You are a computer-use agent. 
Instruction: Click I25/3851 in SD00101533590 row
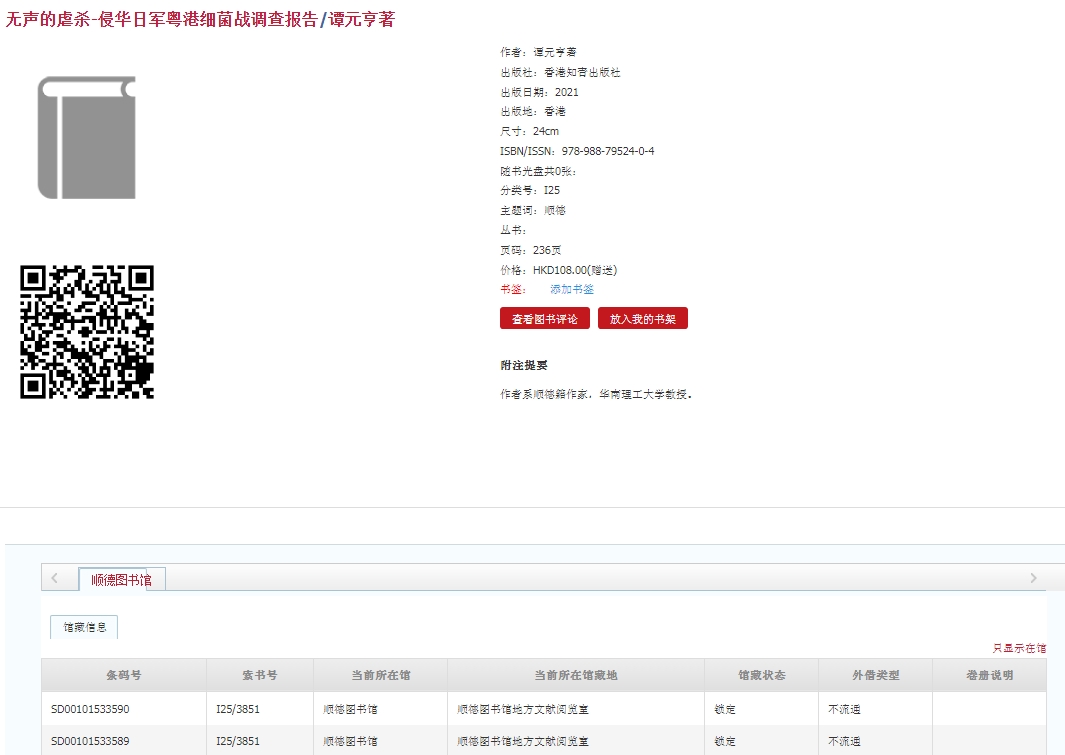pyautogui.click(x=238, y=709)
